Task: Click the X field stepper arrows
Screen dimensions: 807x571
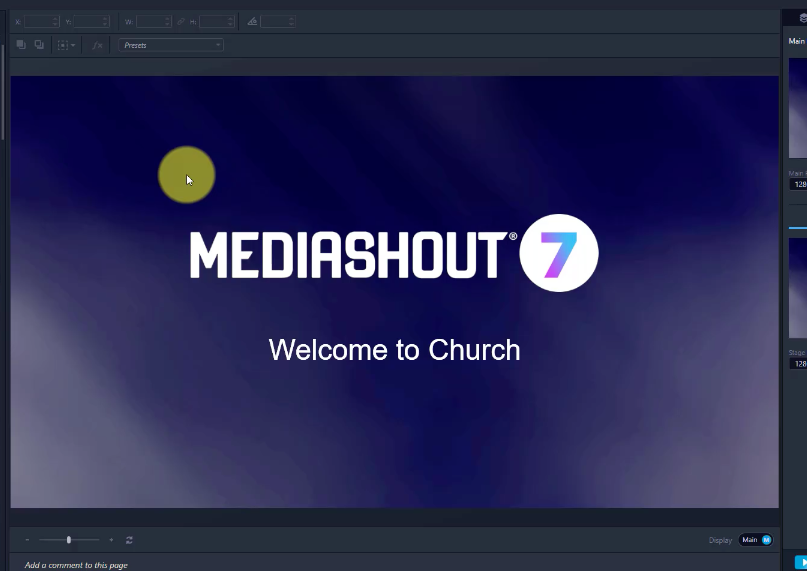Action: click(55, 22)
